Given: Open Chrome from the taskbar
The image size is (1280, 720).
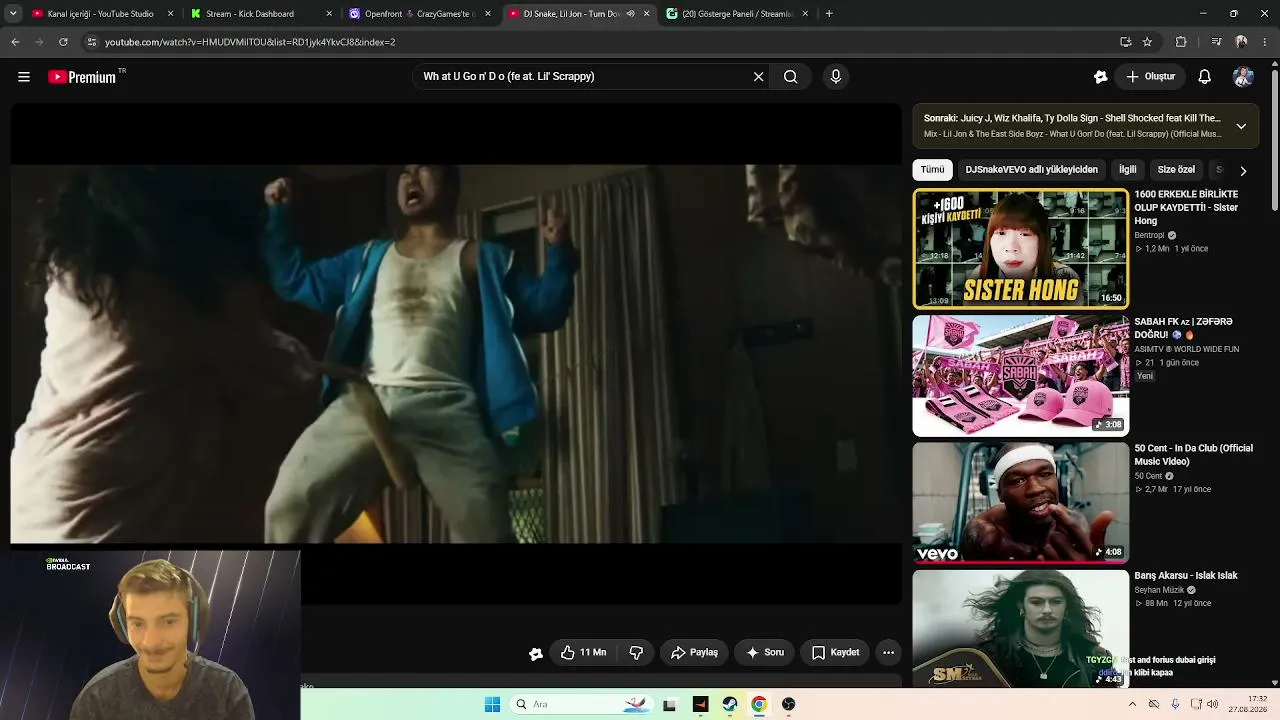Looking at the screenshot, I should [x=759, y=704].
